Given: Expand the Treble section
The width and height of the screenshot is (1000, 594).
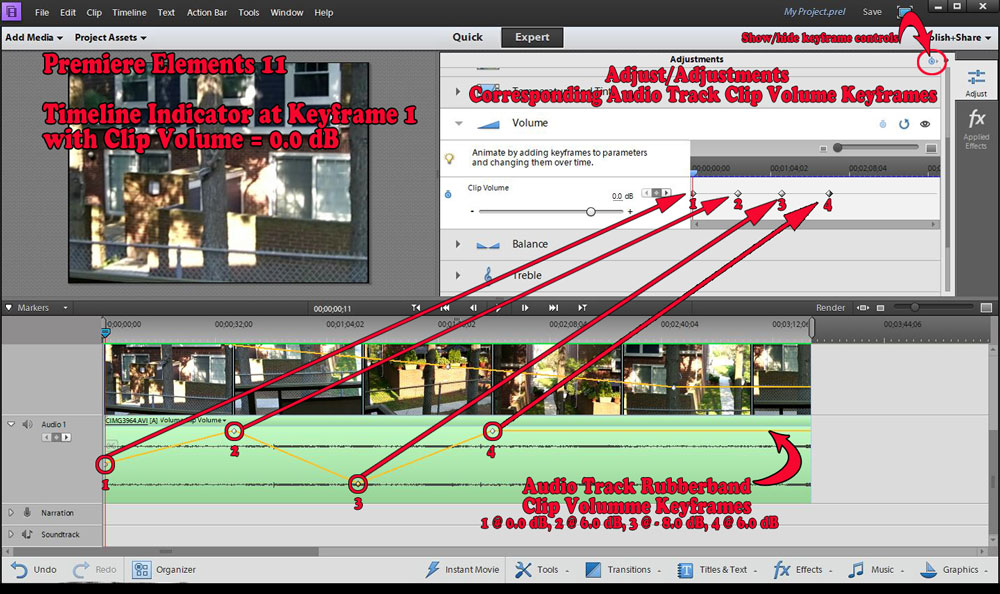Looking at the screenshot, I should click(458, 275).
